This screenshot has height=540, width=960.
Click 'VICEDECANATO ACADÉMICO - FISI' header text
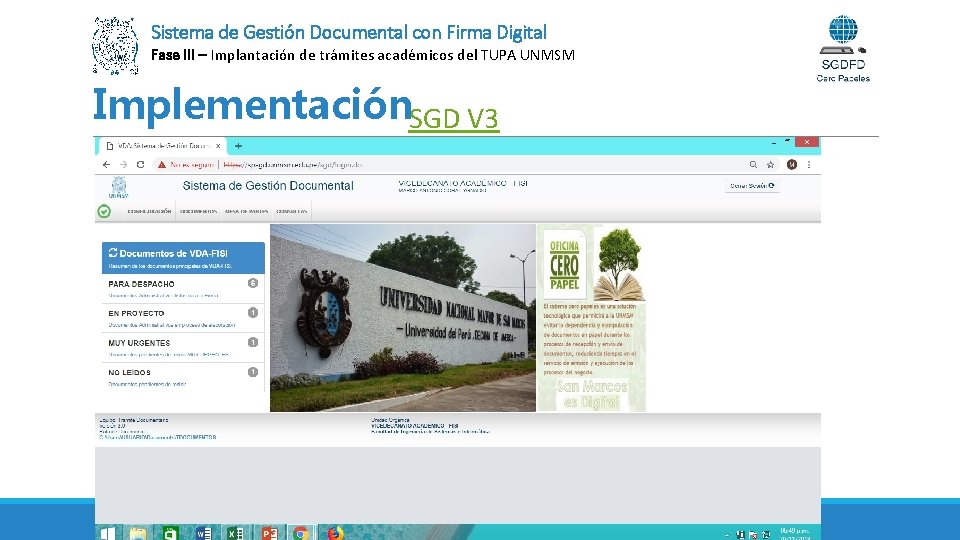[x=463, y=183]
